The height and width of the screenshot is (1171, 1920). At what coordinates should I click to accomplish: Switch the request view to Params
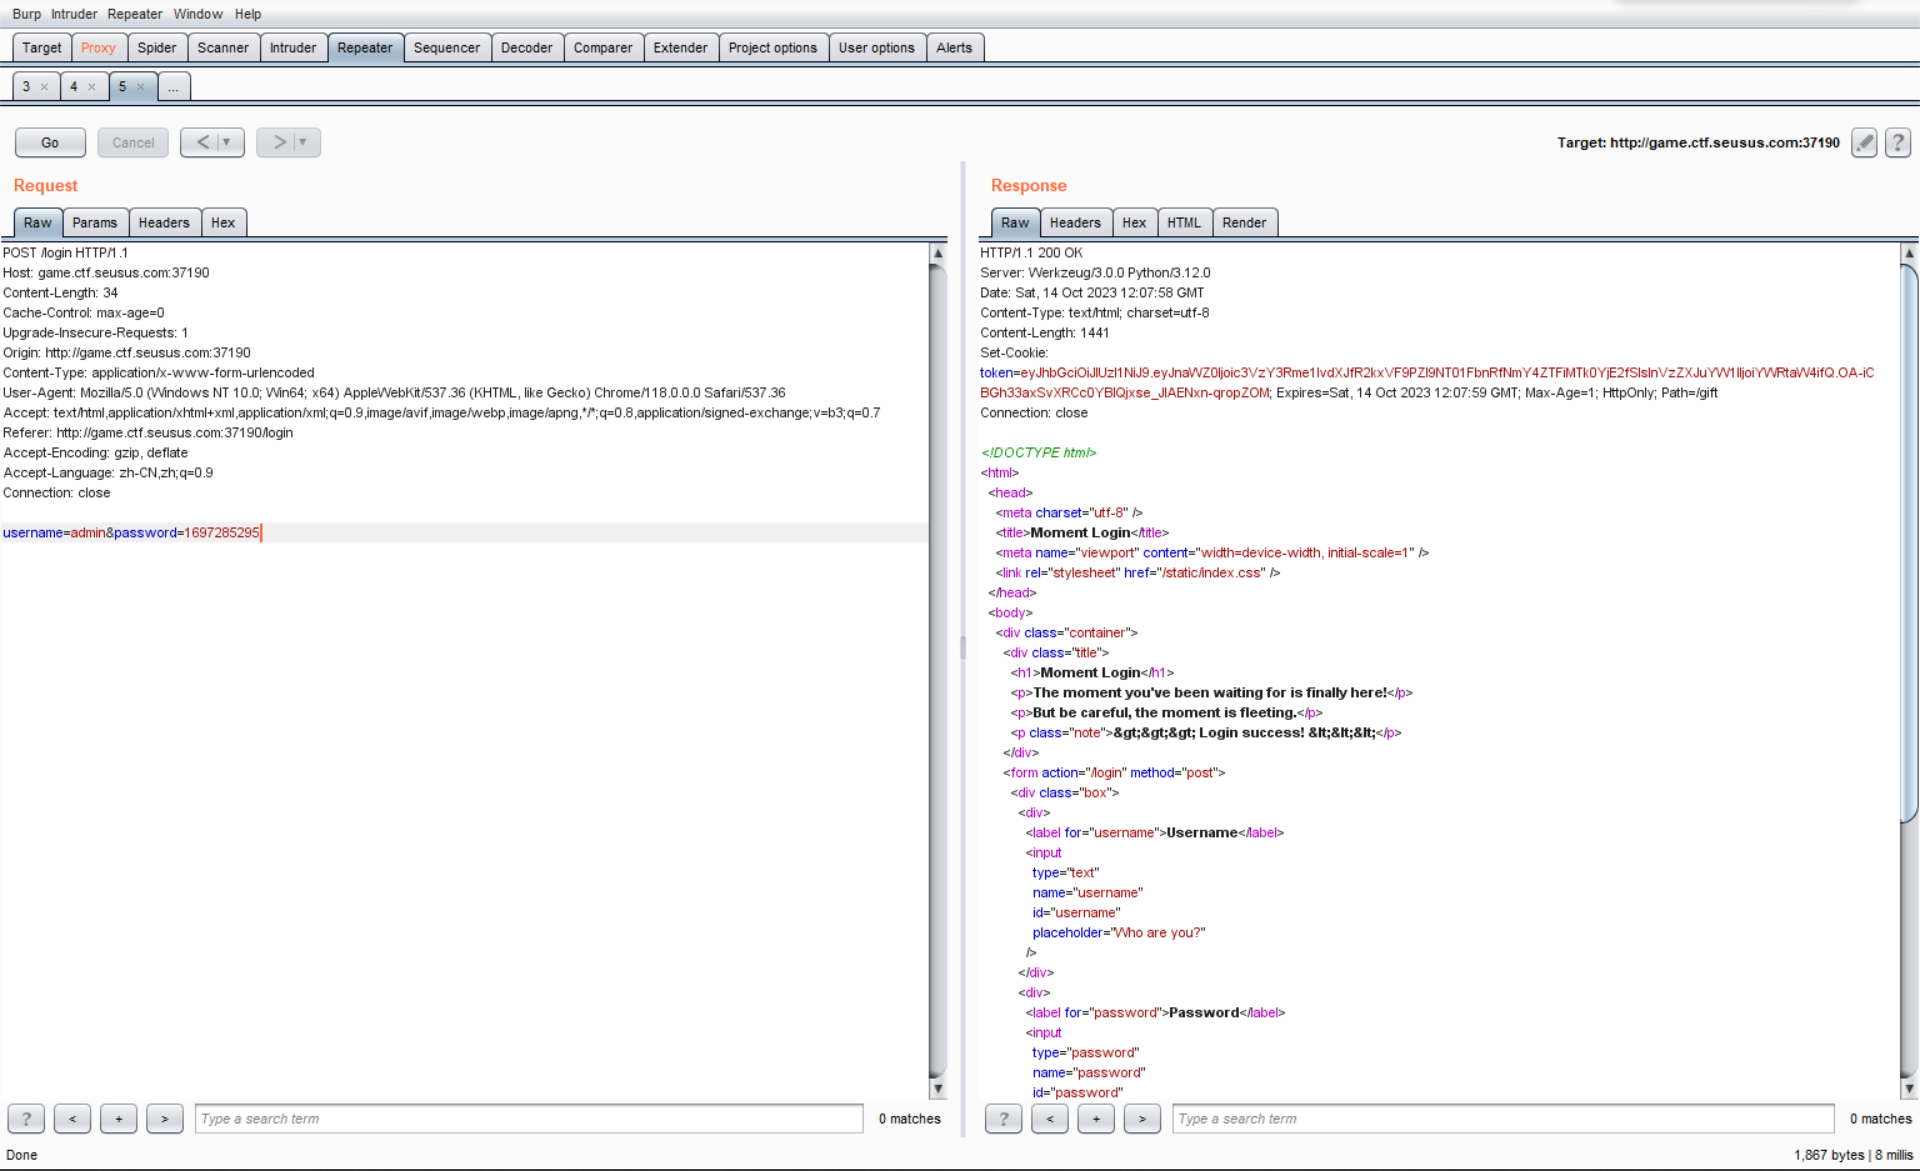point(95,222)
